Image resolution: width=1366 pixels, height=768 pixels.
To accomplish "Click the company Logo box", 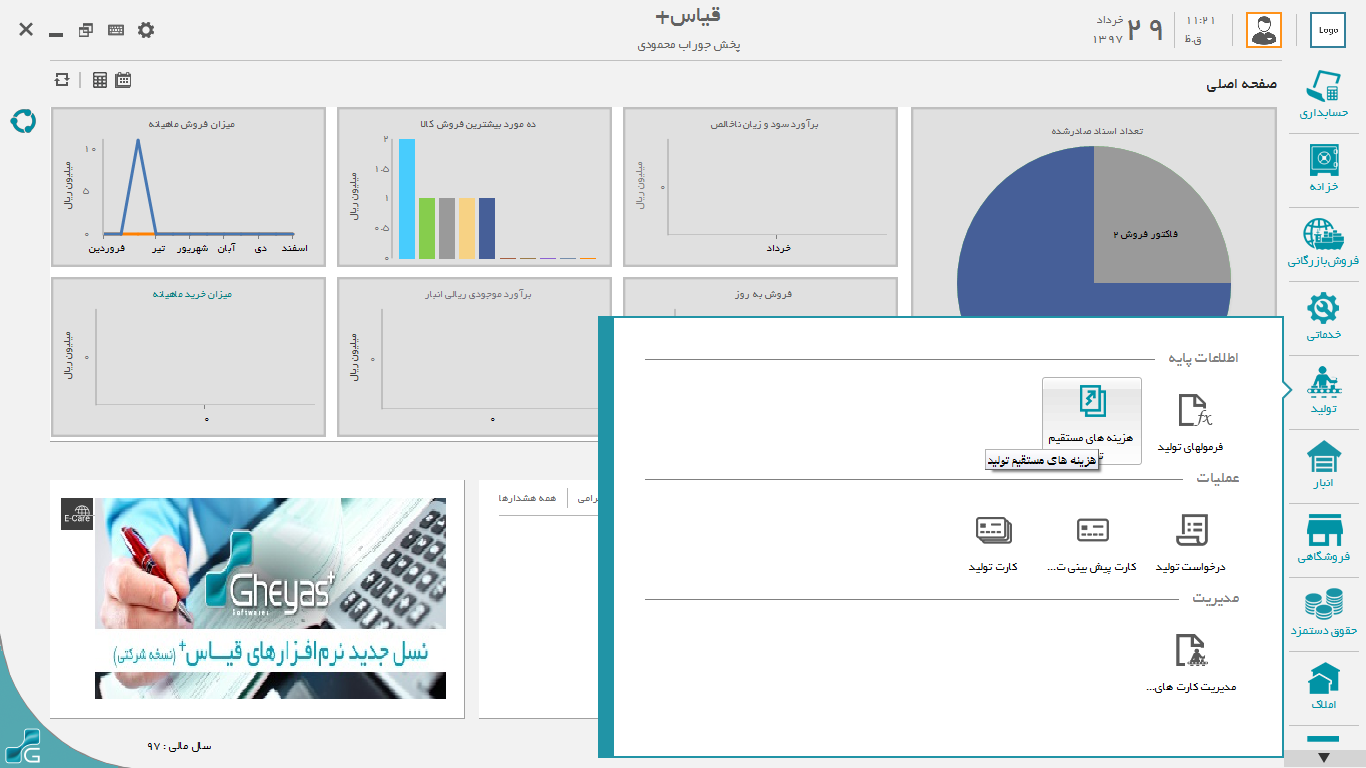I will (x=1328, y=30).
